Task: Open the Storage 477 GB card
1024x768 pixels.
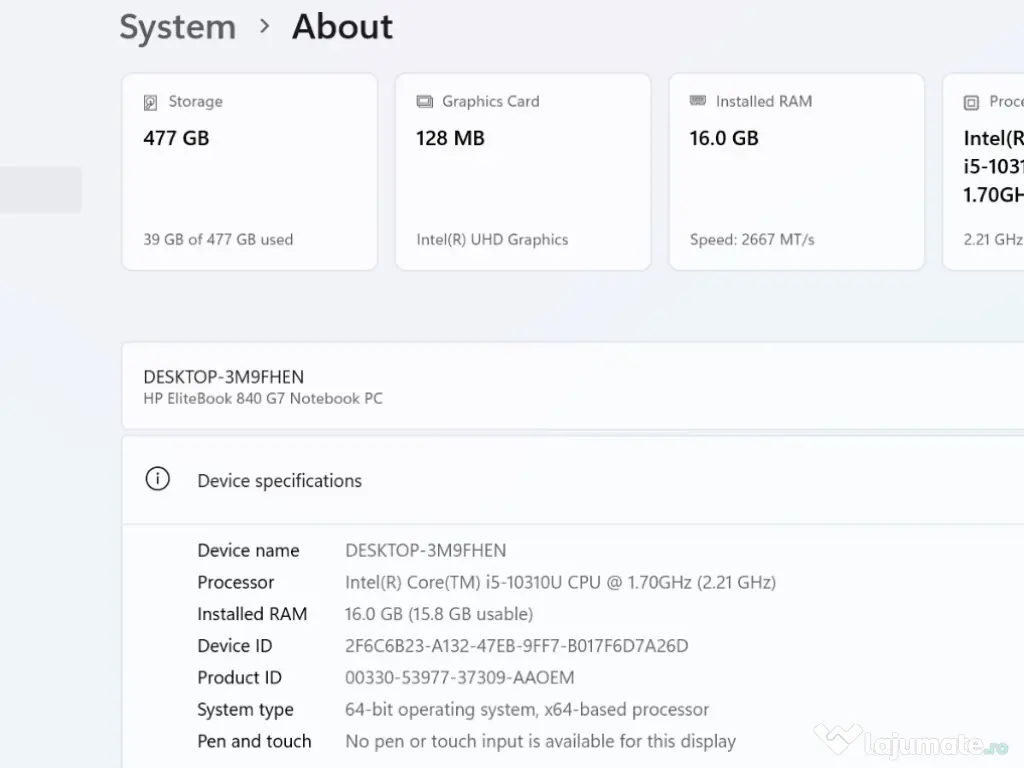Action: point(249,171)
